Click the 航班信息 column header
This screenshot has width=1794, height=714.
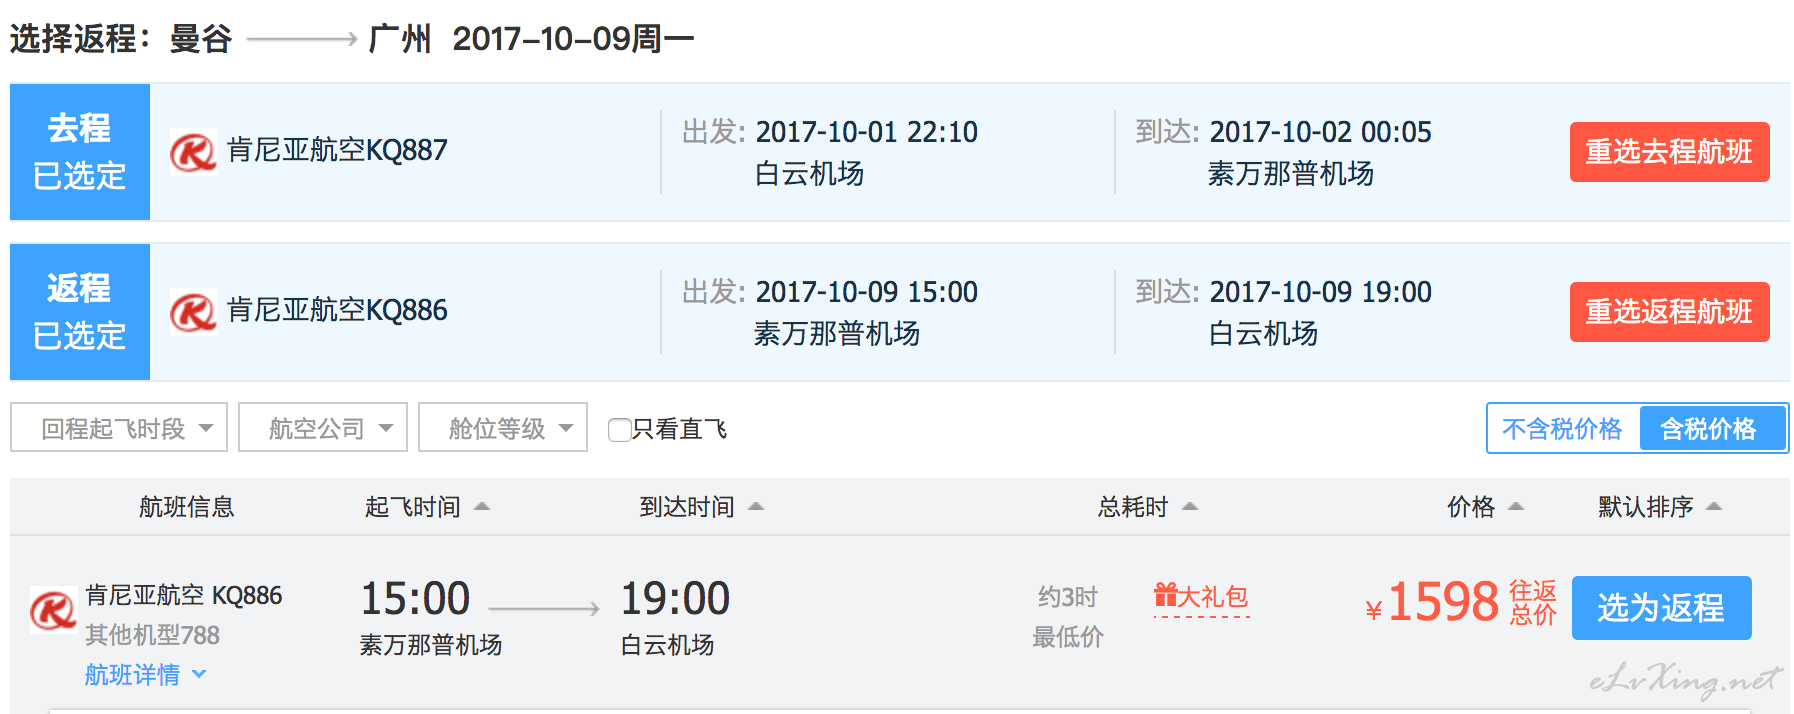click(x=186, y=507)
